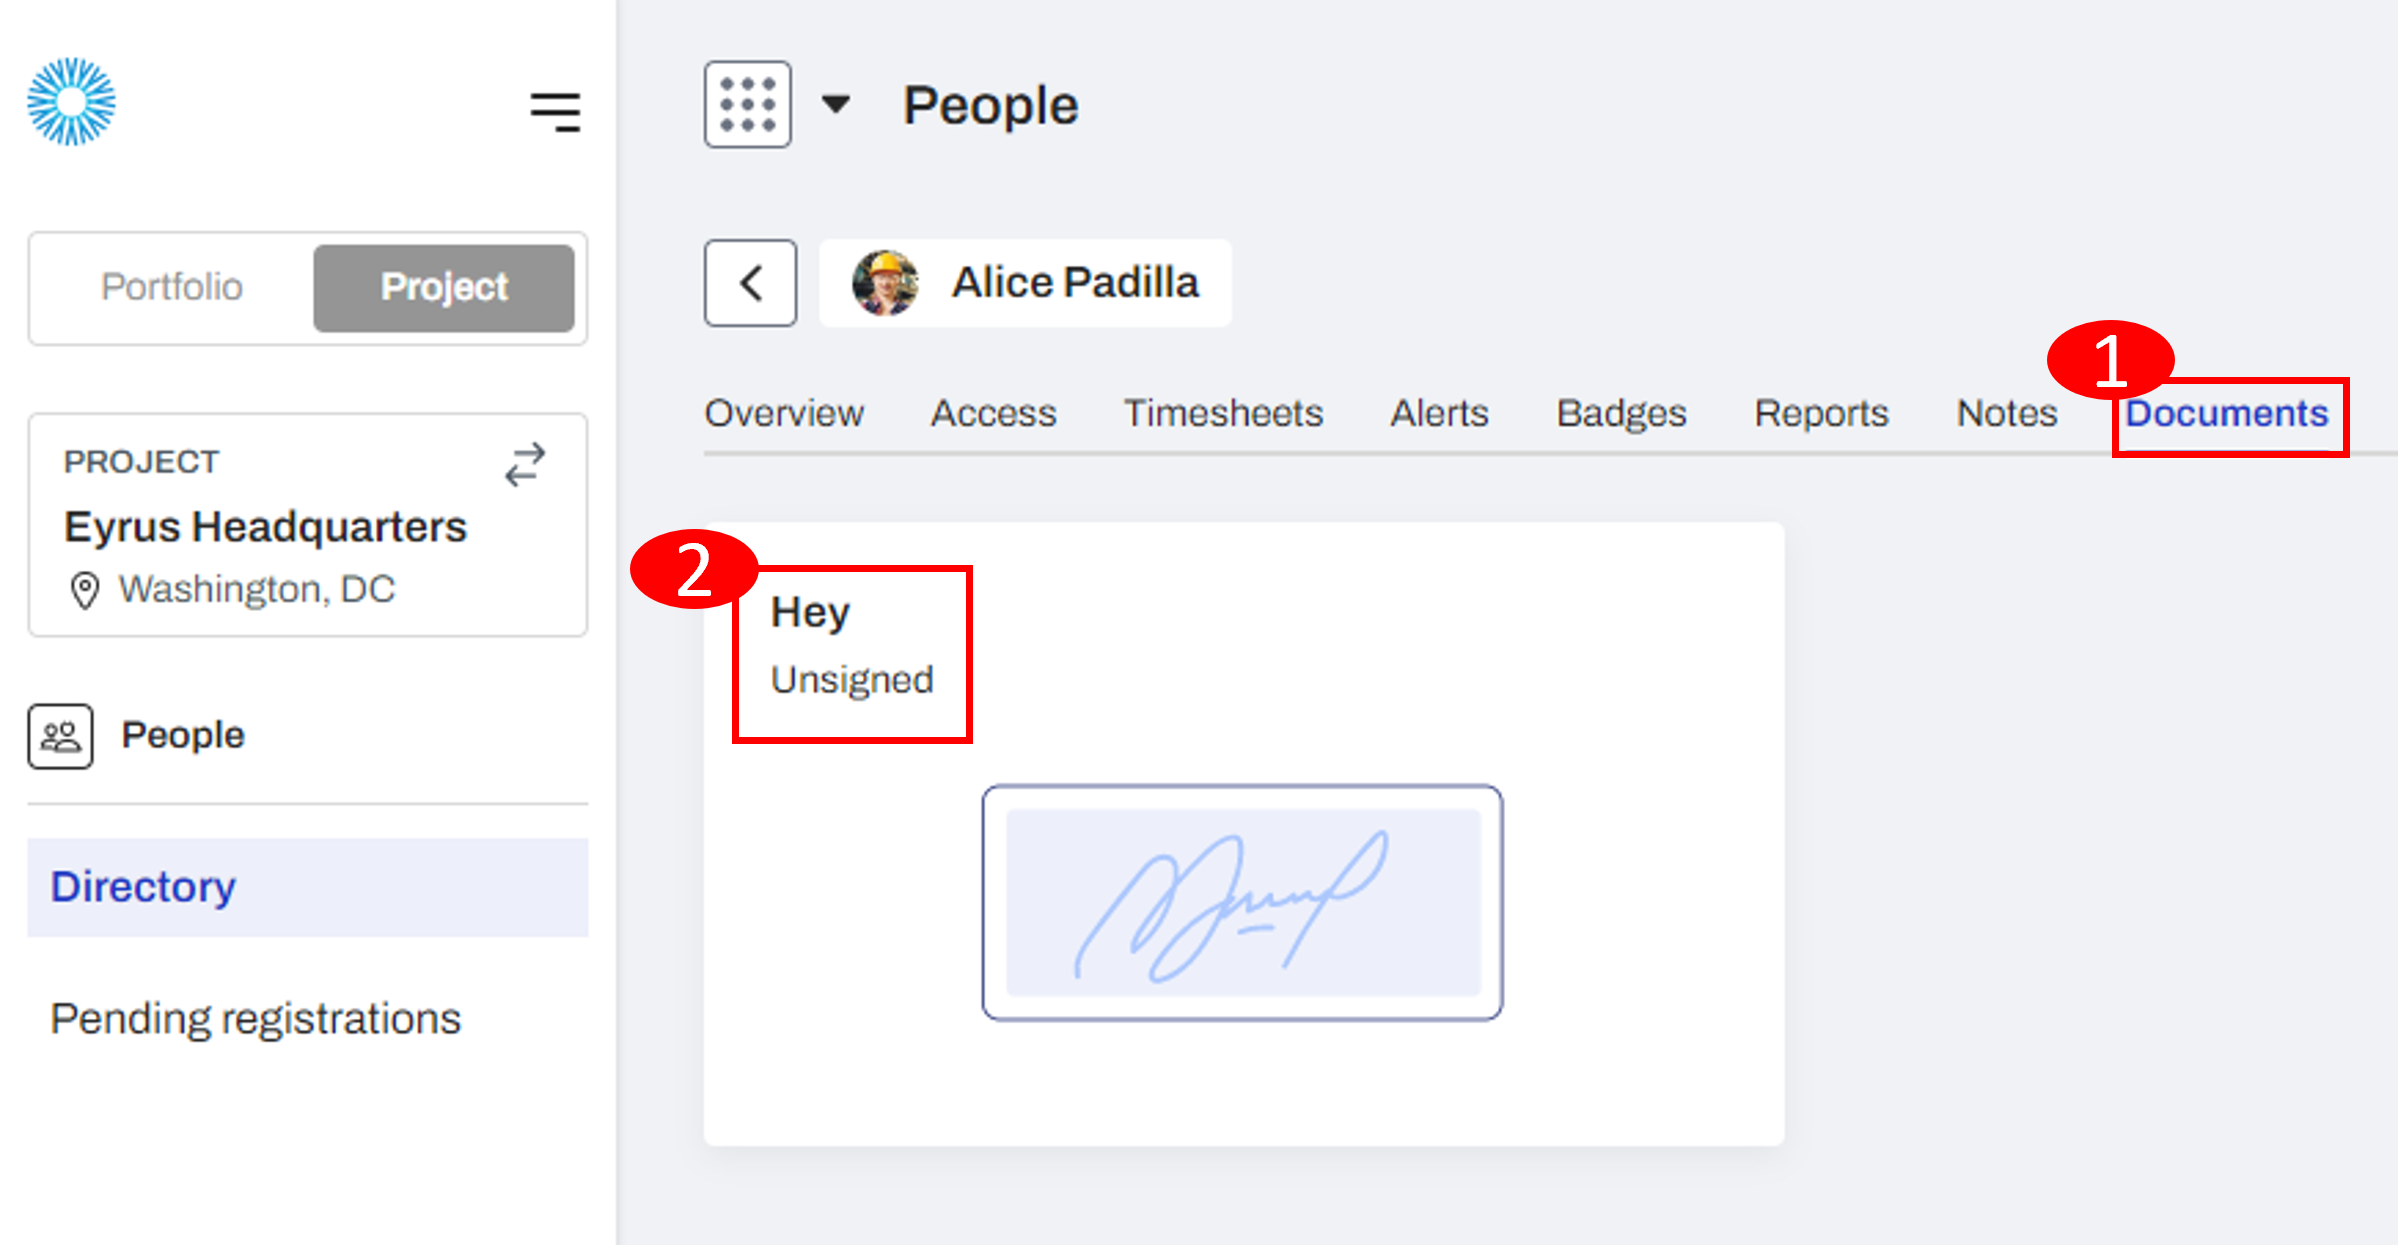Viewport: 2398px width, 1245px height.
Task: Click Alice Padilla's avatar photo
Action: 885,283
